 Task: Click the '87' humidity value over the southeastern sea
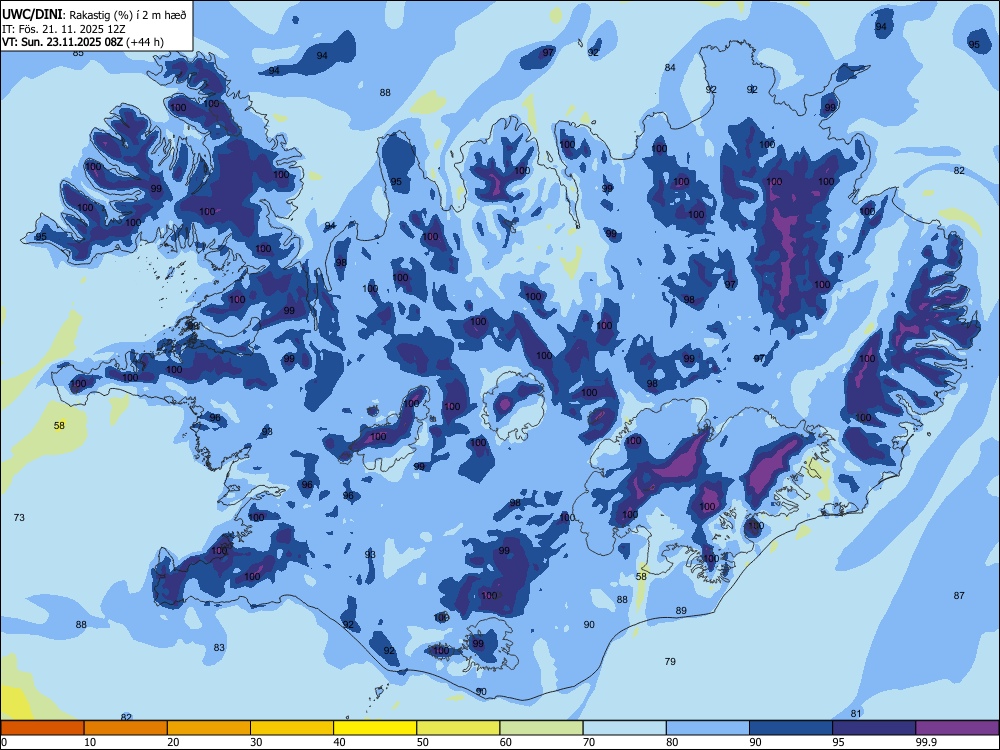tap(959, 596)
